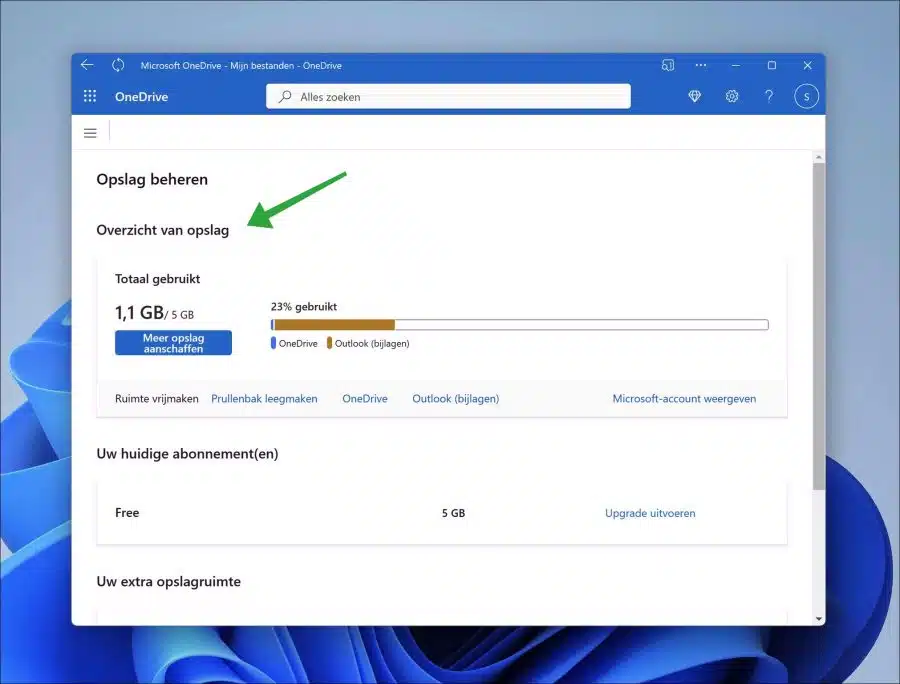Click the 1,1 GB usage value
This screenshot has width=900, height=684.
pyautogui.click(x=139, y=313)
